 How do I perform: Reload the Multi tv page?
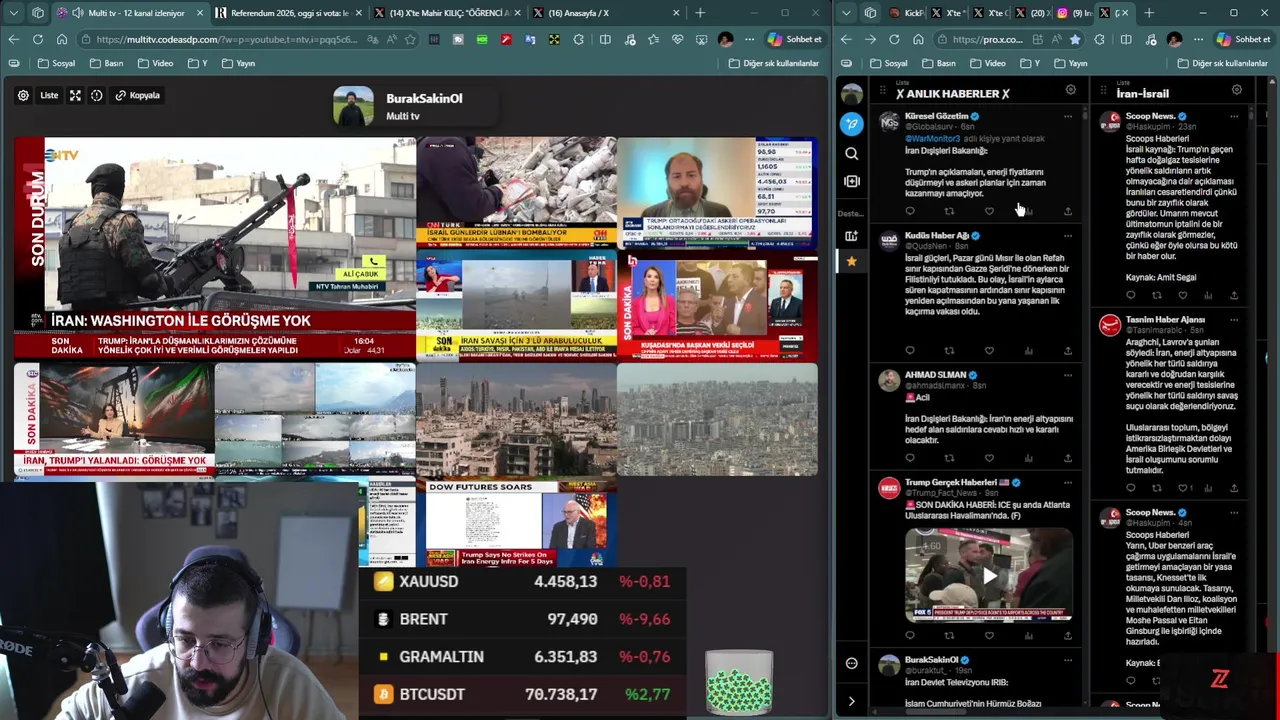point(37,39)
